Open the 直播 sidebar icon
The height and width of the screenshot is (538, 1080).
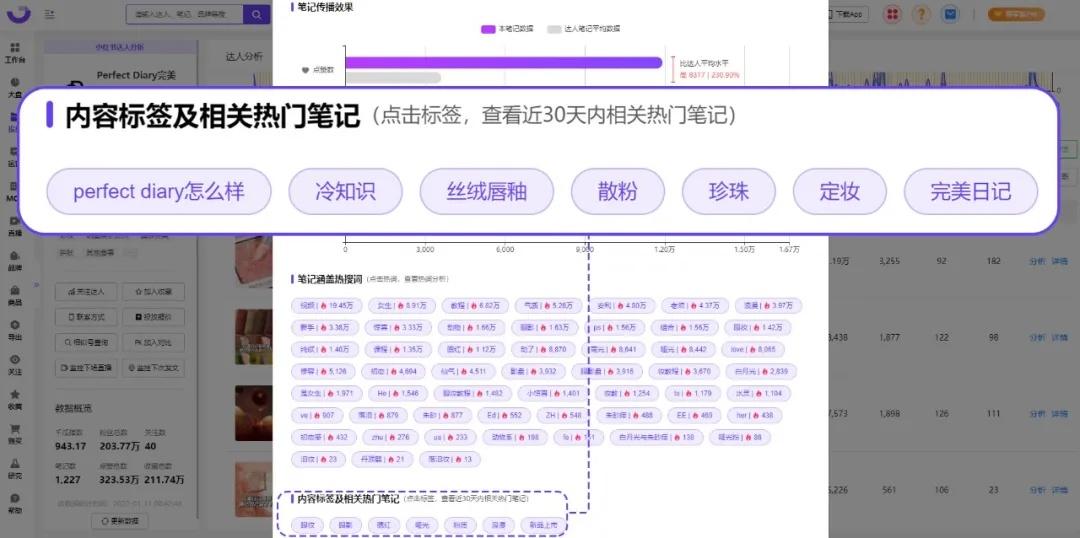pyautogui.click(x=14, y=225)
